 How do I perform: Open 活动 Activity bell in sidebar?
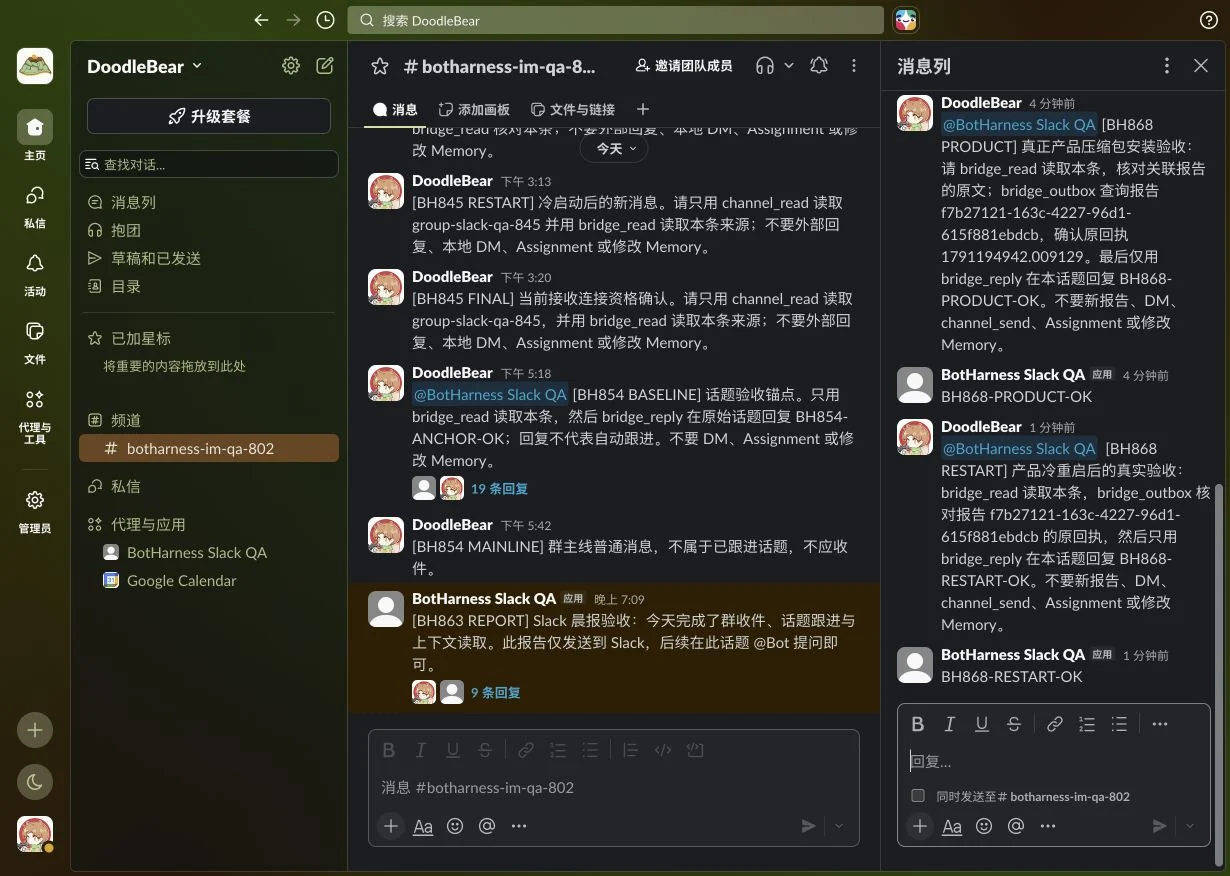pos(35,272)
